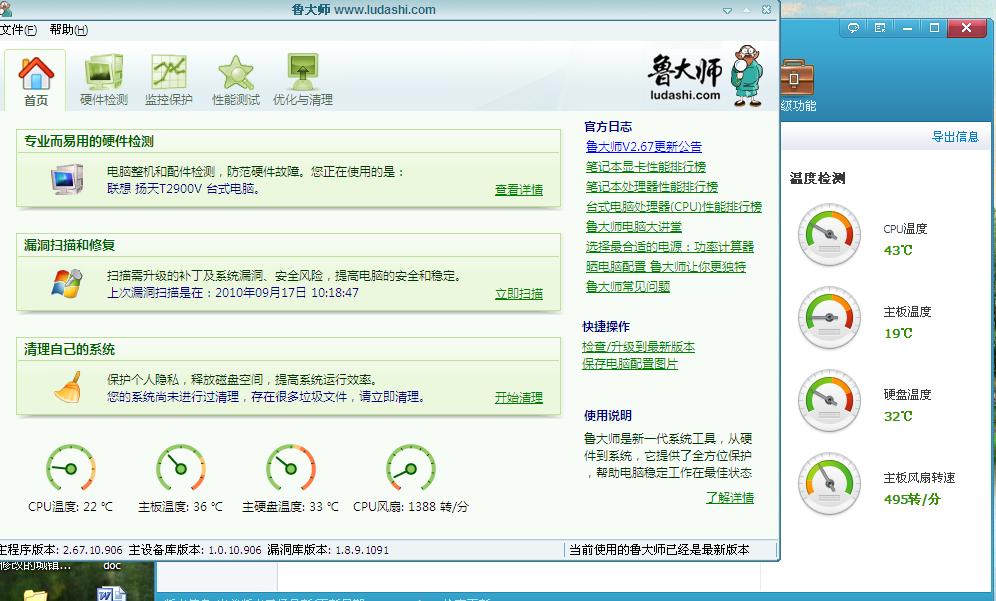Click 清理自己的系统 heading

click(x=69, y=349)
